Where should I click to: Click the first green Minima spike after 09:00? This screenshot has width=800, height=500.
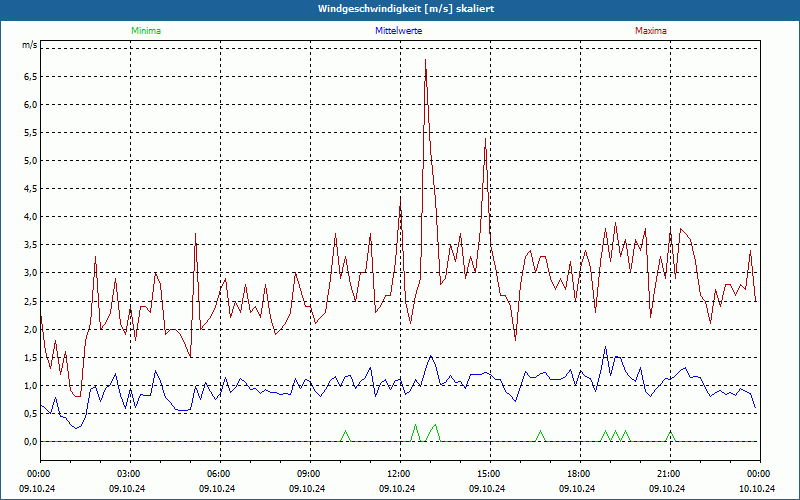point(346,432)
